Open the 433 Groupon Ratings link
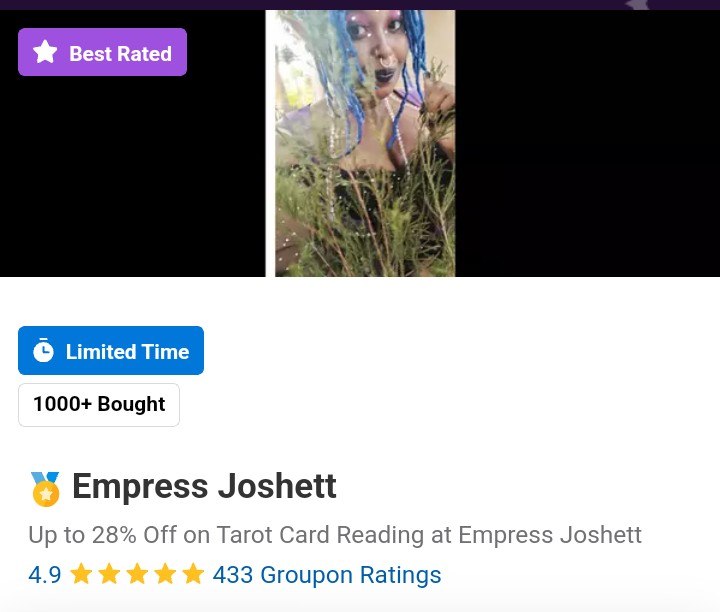Screen dimensions: 720x612 326,575
